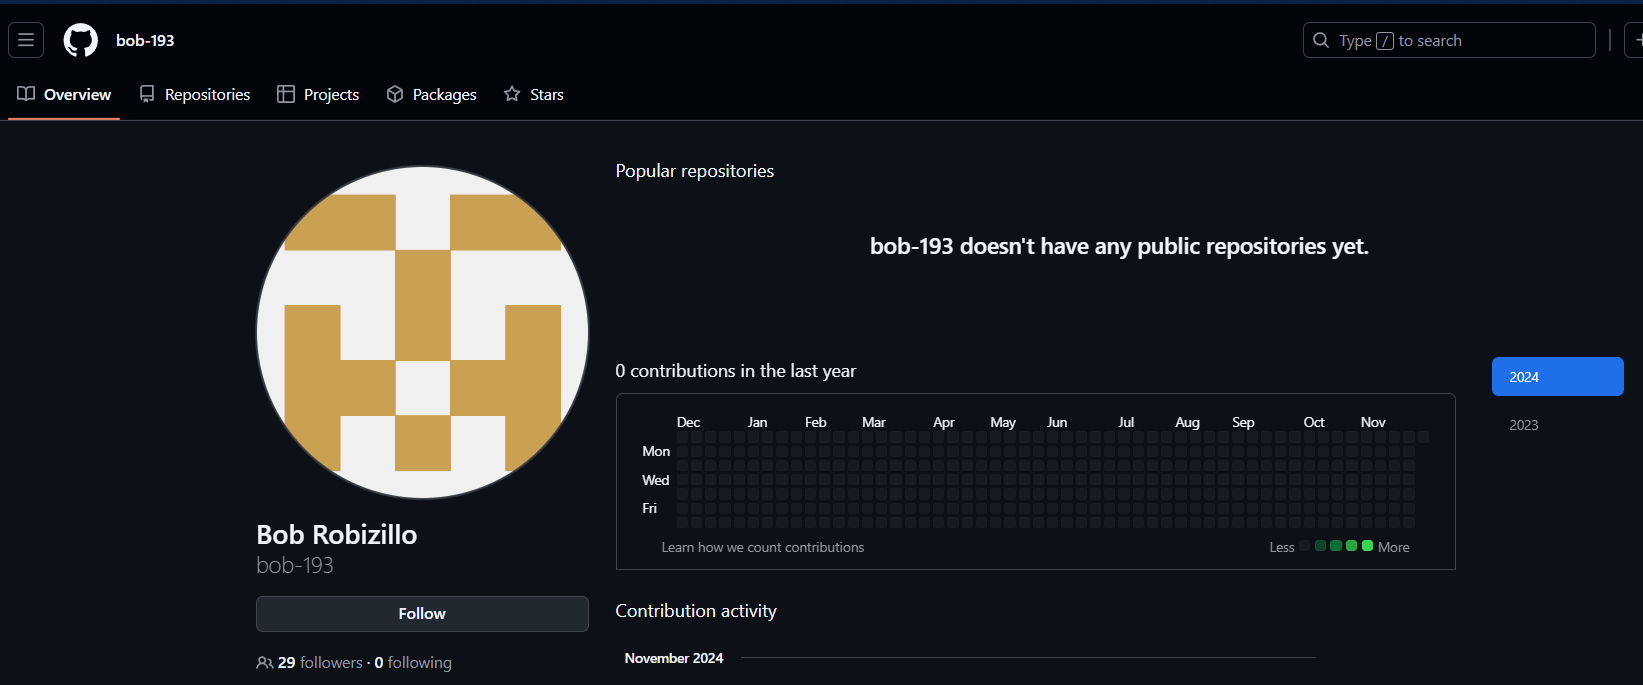Follow Bob Robizillo

(422, 614)
